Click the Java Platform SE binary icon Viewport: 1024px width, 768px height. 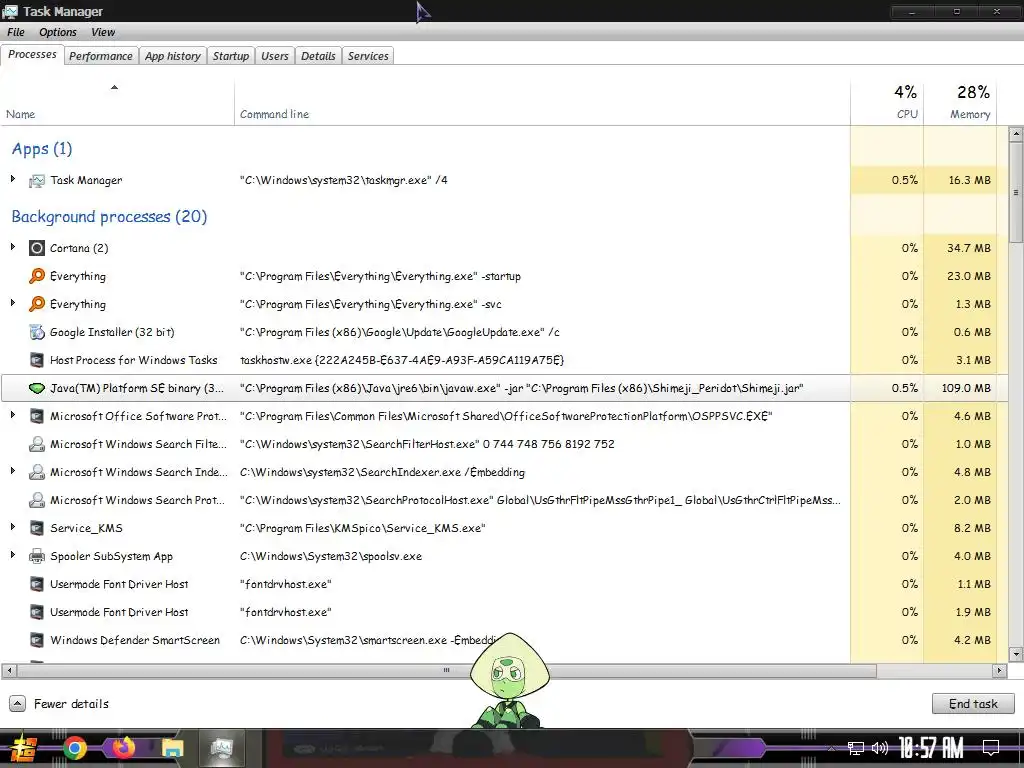point(37,389)
